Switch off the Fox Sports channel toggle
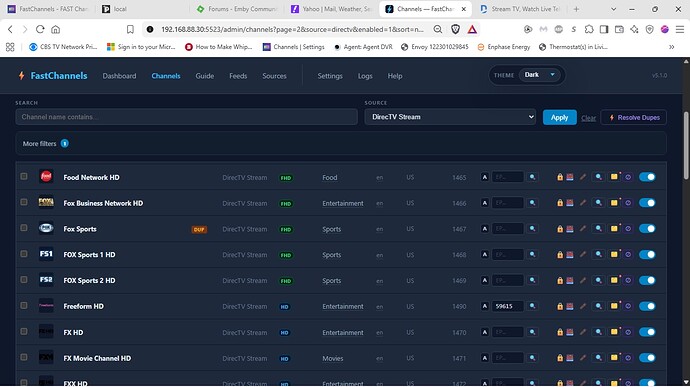Image resolution: width=690 pixels, height=387 pixels. tap(647, 229)
